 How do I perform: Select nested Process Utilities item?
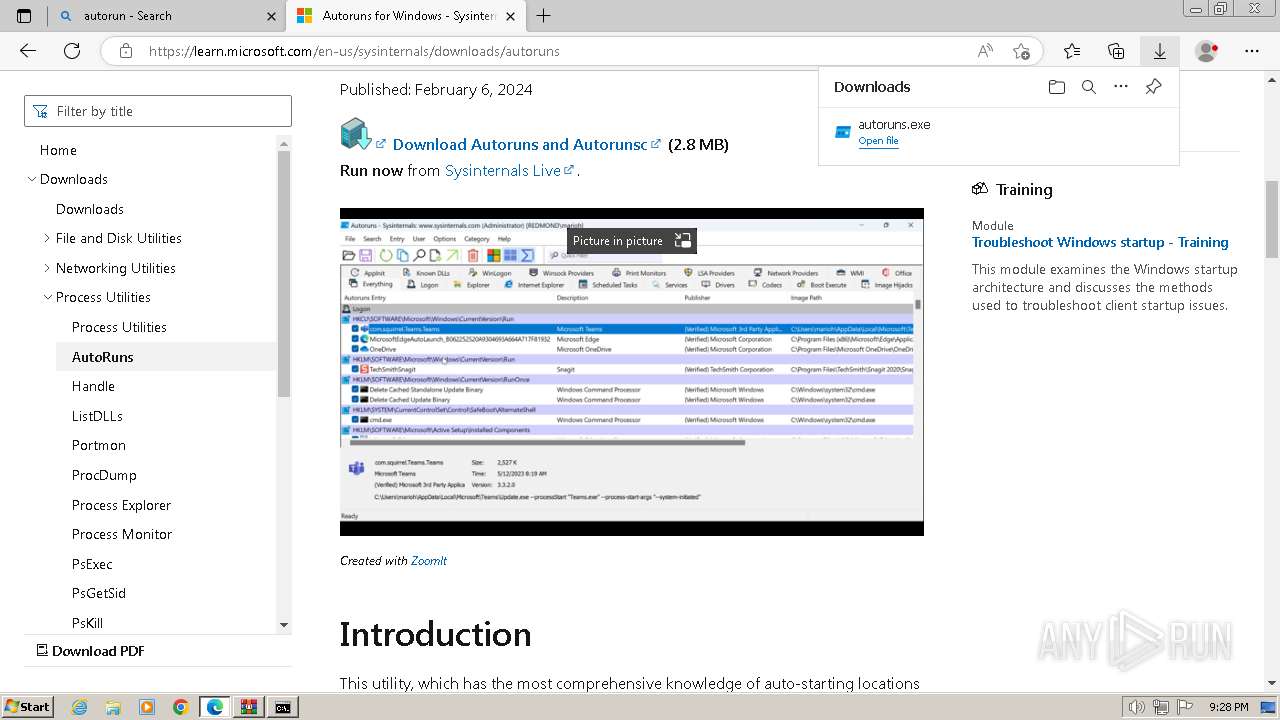click(119, 327)
